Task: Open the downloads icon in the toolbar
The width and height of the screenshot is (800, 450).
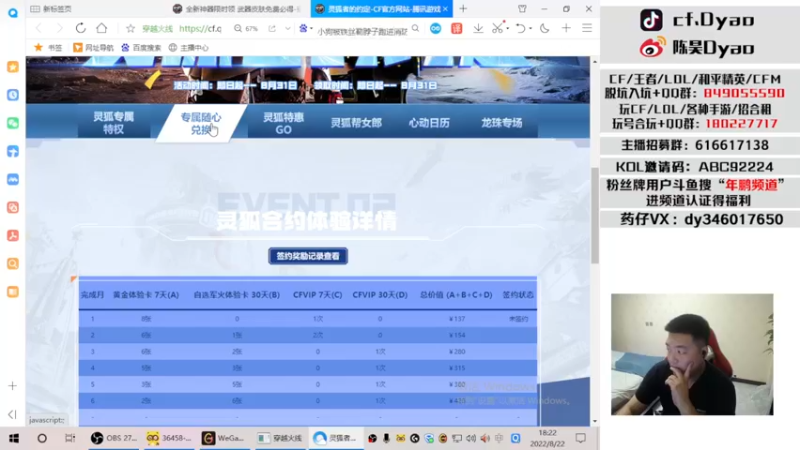Action: (478, 29)
